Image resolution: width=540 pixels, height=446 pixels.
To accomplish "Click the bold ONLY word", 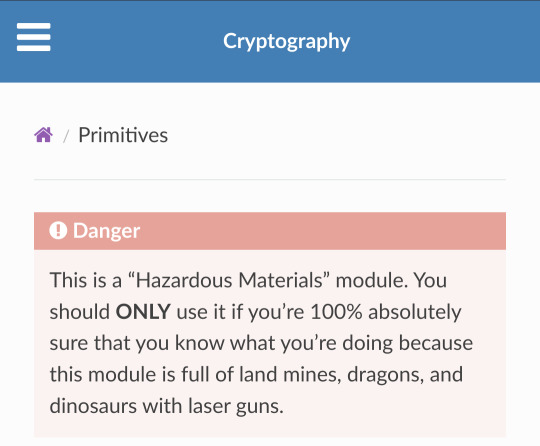I will pos(143,312).
